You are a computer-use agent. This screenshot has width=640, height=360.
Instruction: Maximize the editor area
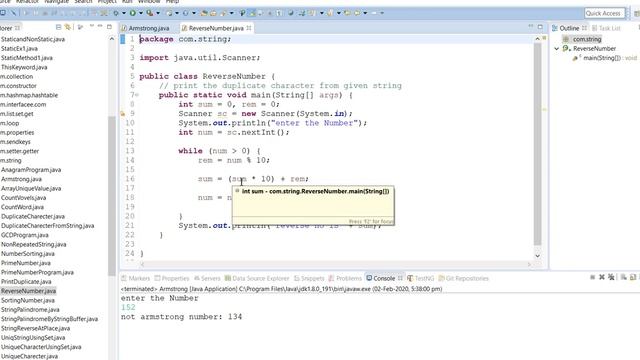(x=540, y=27)
